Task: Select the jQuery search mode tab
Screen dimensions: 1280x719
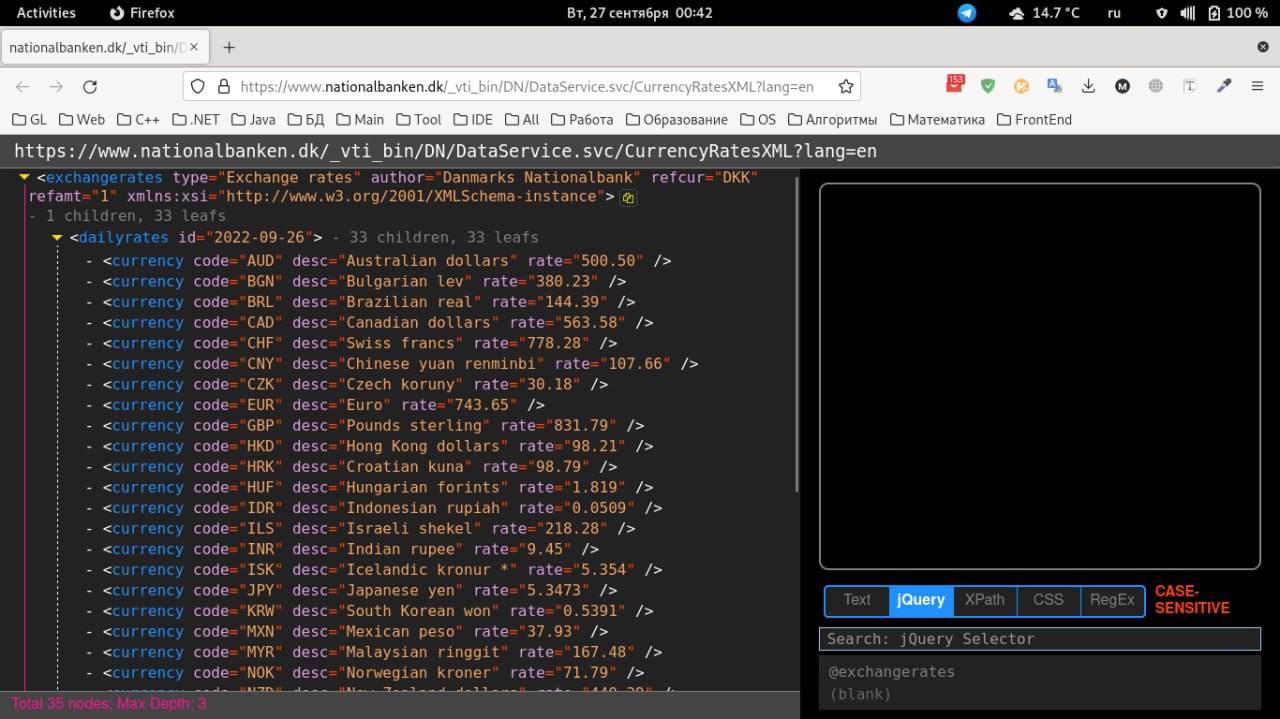Action: click(921, 600)
